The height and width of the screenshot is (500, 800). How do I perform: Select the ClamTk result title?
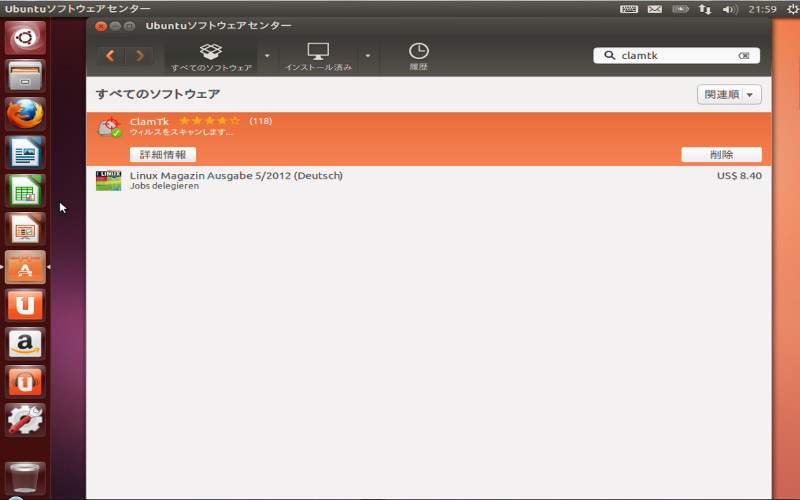[x=149, y=121]
